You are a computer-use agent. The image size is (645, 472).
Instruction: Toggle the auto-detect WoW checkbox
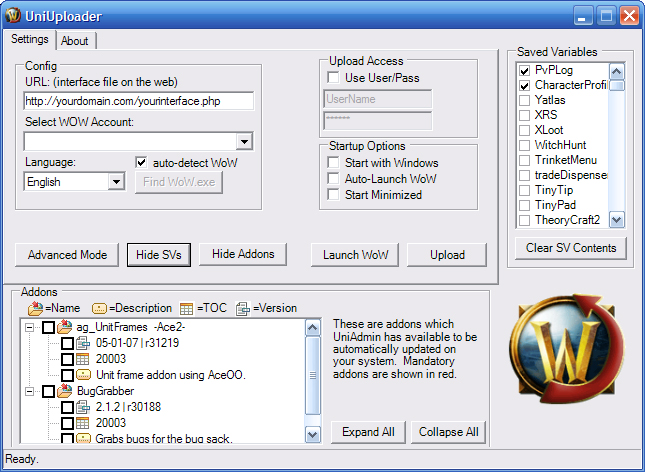point(141,162)
